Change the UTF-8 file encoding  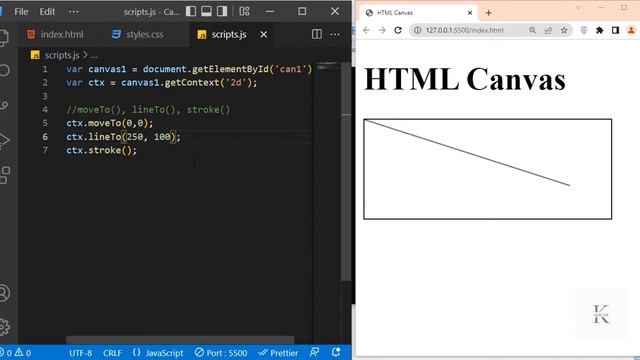point(80,353)
